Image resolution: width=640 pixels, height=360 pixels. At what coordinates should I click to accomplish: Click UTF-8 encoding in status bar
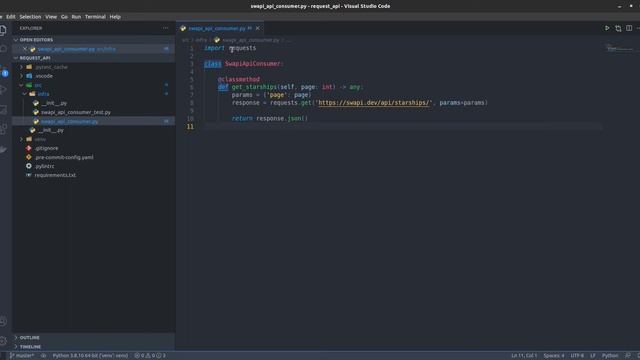pyautogui.click(x=577, y=356)
